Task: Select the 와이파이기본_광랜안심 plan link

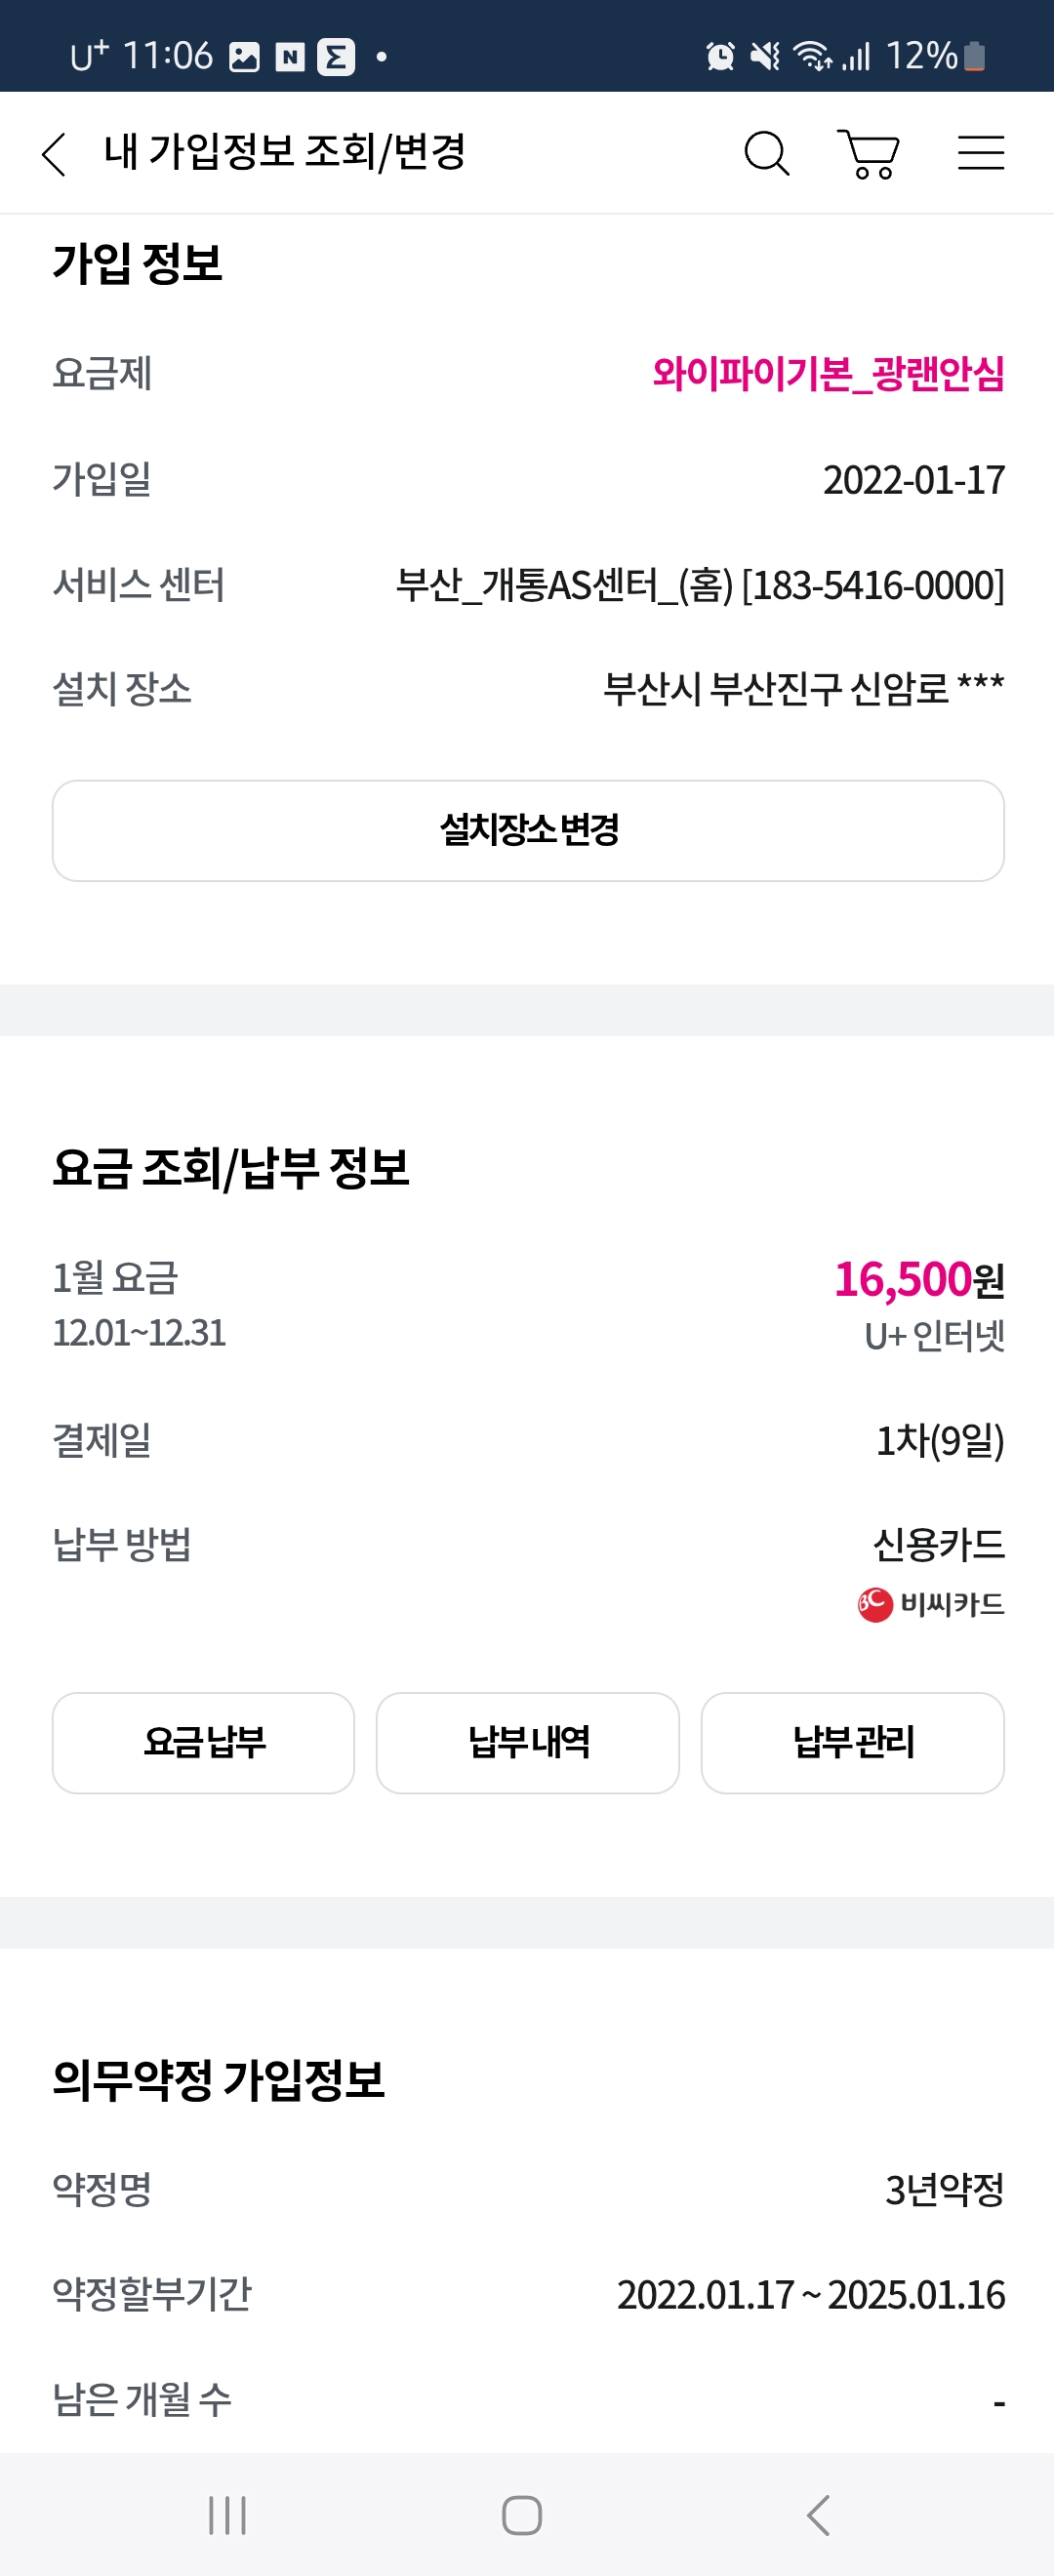Action: pos(828,374)
